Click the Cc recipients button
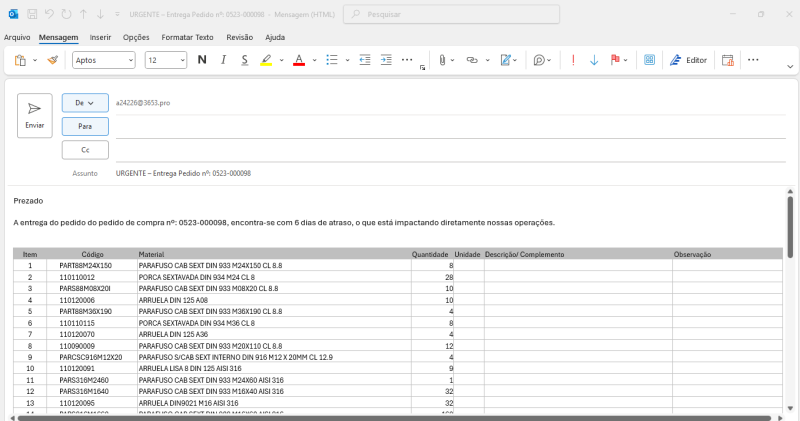Viewport: 800px width, 421px height. [x=85, y=149]
